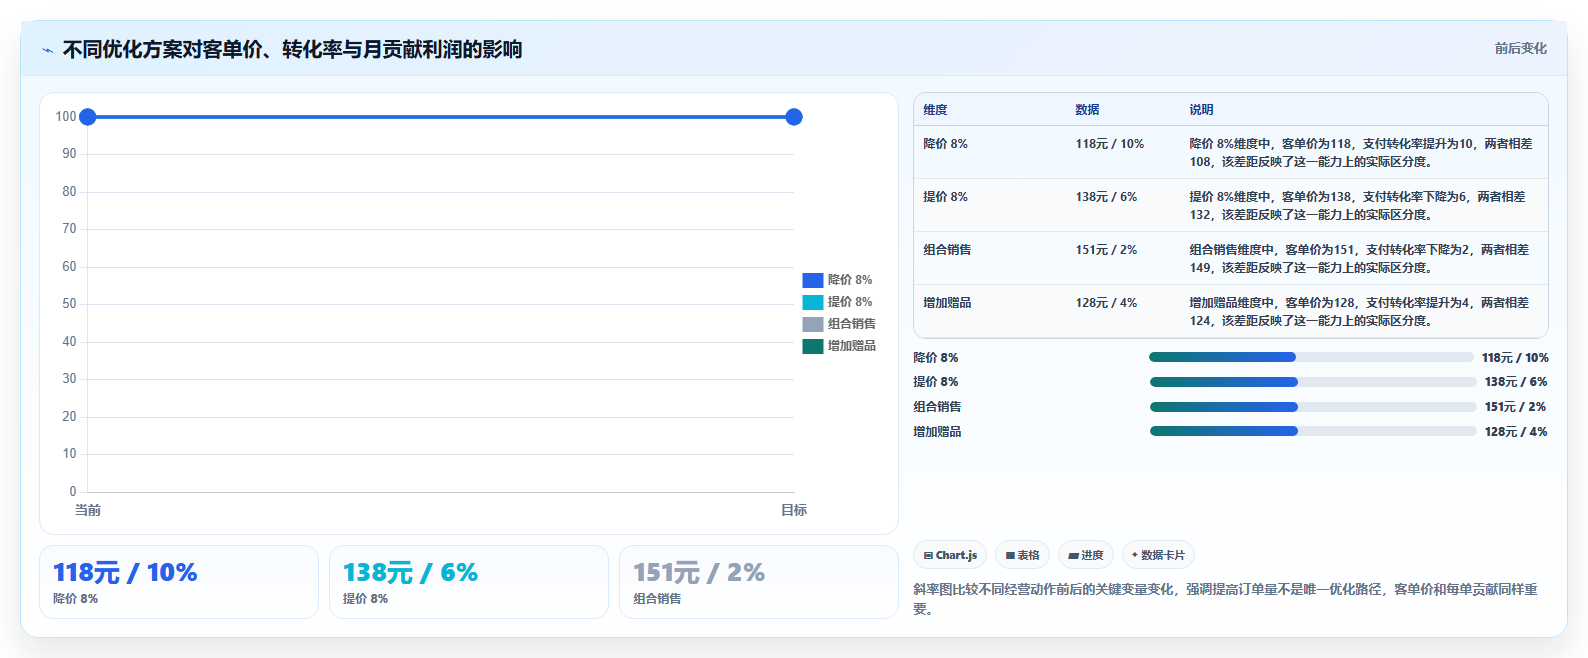Click the 说明 column header
Screen dimensions: 1588x658
[1201, 110]
